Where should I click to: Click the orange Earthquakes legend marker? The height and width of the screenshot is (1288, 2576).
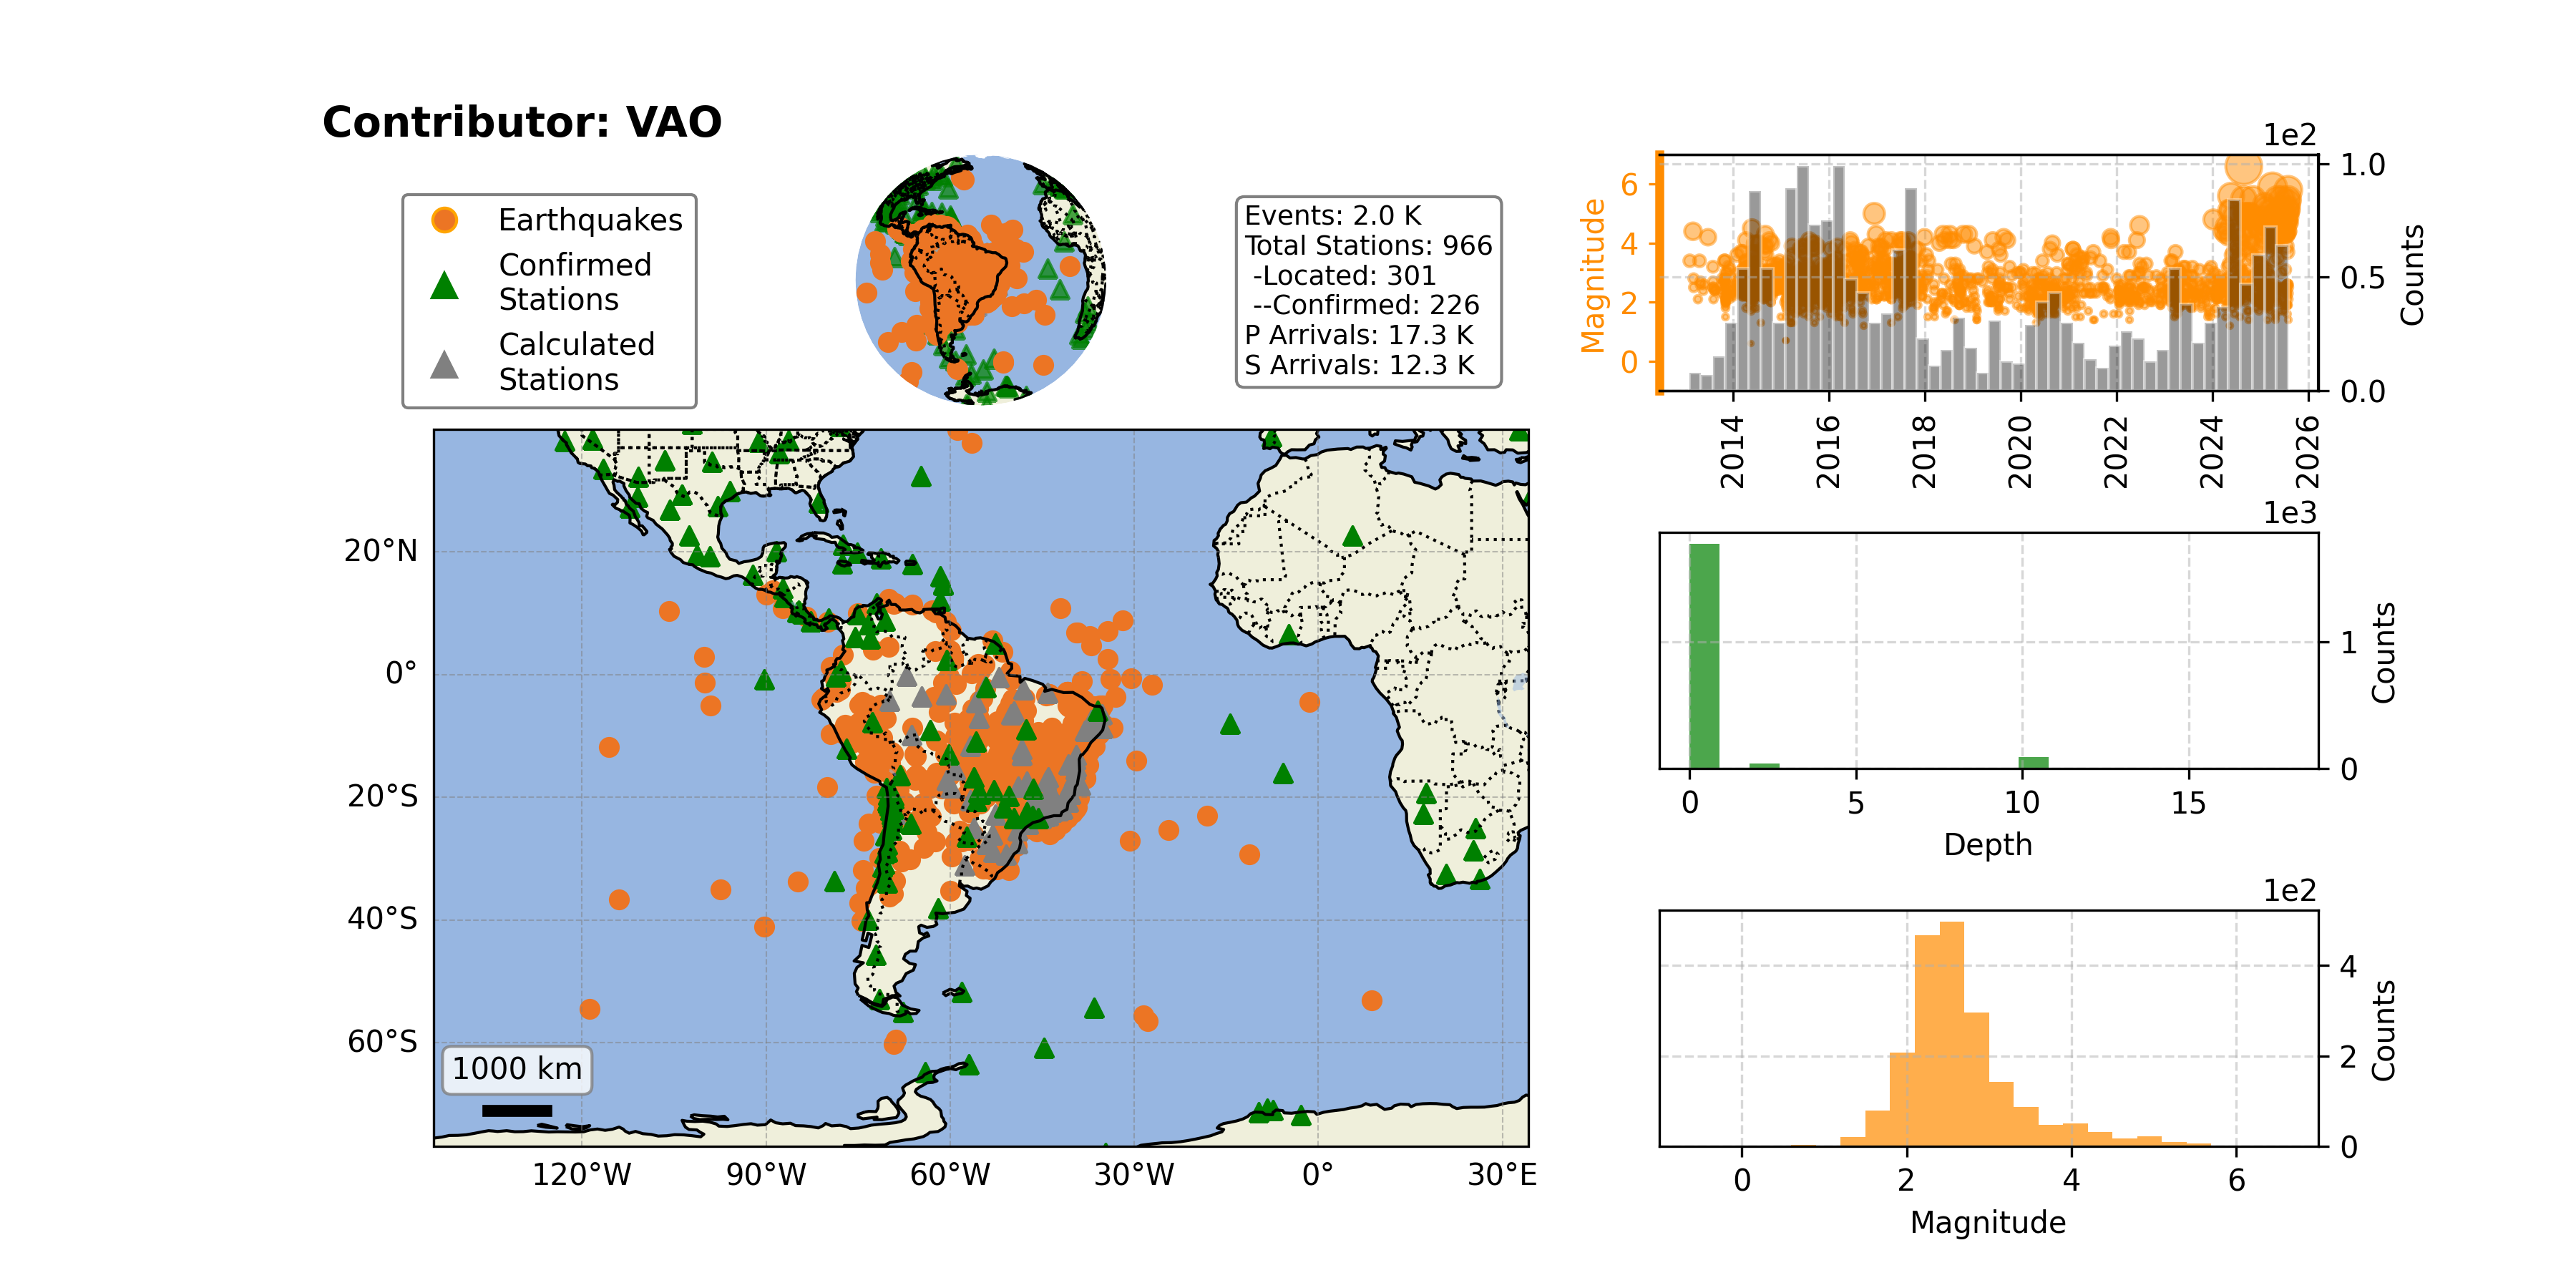pyautogui.click(x=444, y=220)
